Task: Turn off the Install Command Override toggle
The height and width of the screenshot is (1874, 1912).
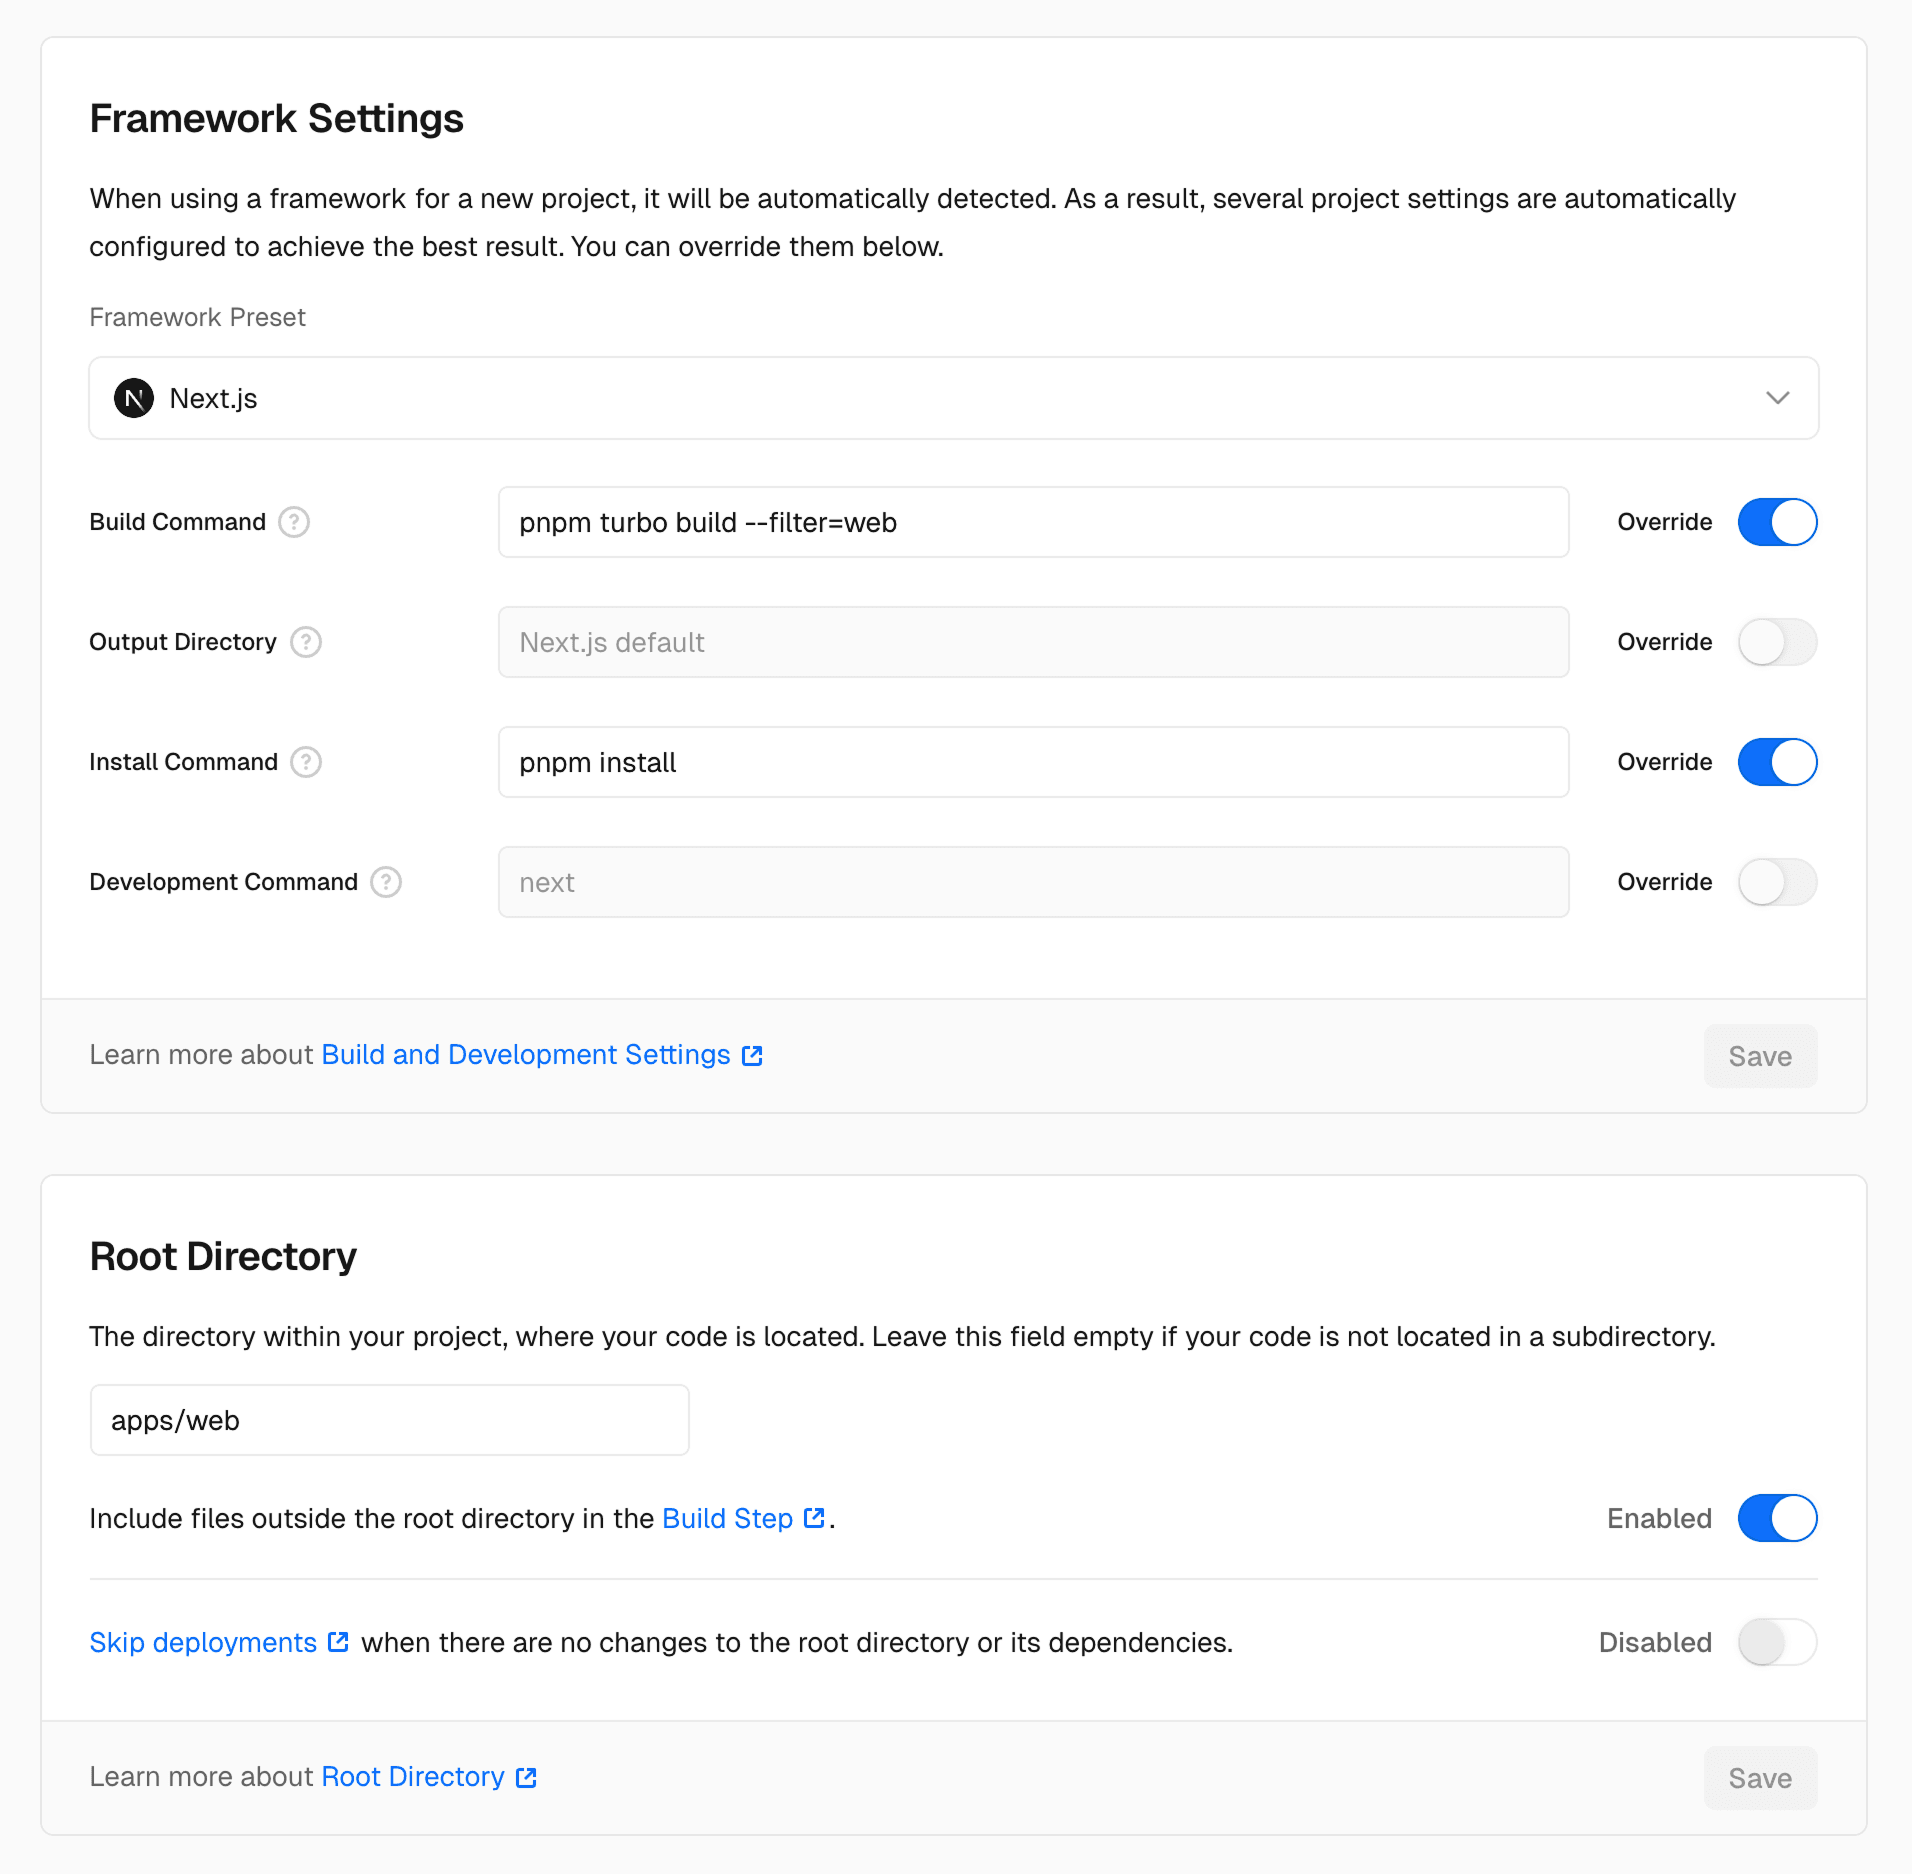Action: pyautogui.click(x=1777, y=762)
